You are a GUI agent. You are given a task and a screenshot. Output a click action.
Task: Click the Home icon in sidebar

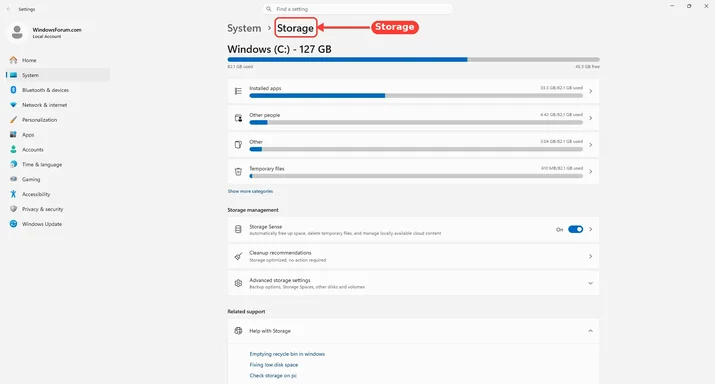pos(13,60)
